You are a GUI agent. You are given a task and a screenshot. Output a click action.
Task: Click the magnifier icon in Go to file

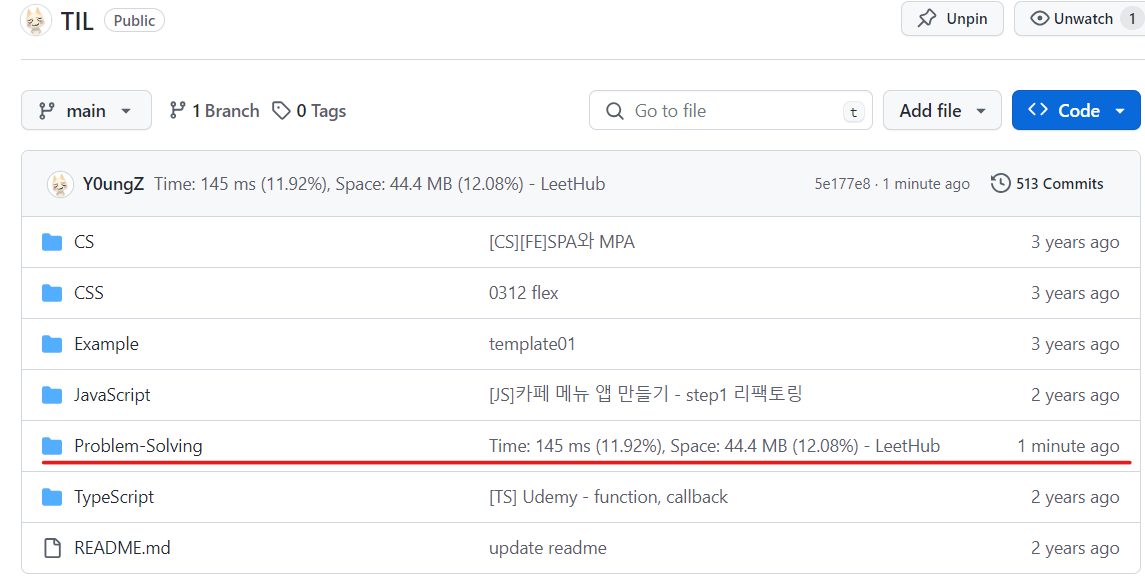pos(615,111)
